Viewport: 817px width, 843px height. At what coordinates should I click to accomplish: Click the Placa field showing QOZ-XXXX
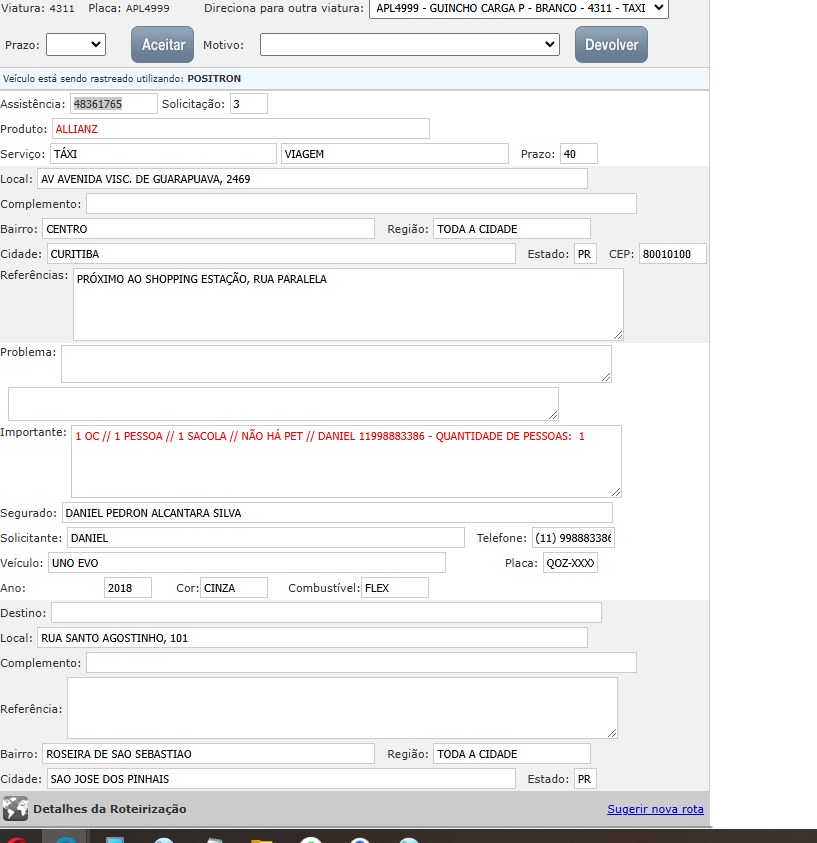click(x=570, y=563)
